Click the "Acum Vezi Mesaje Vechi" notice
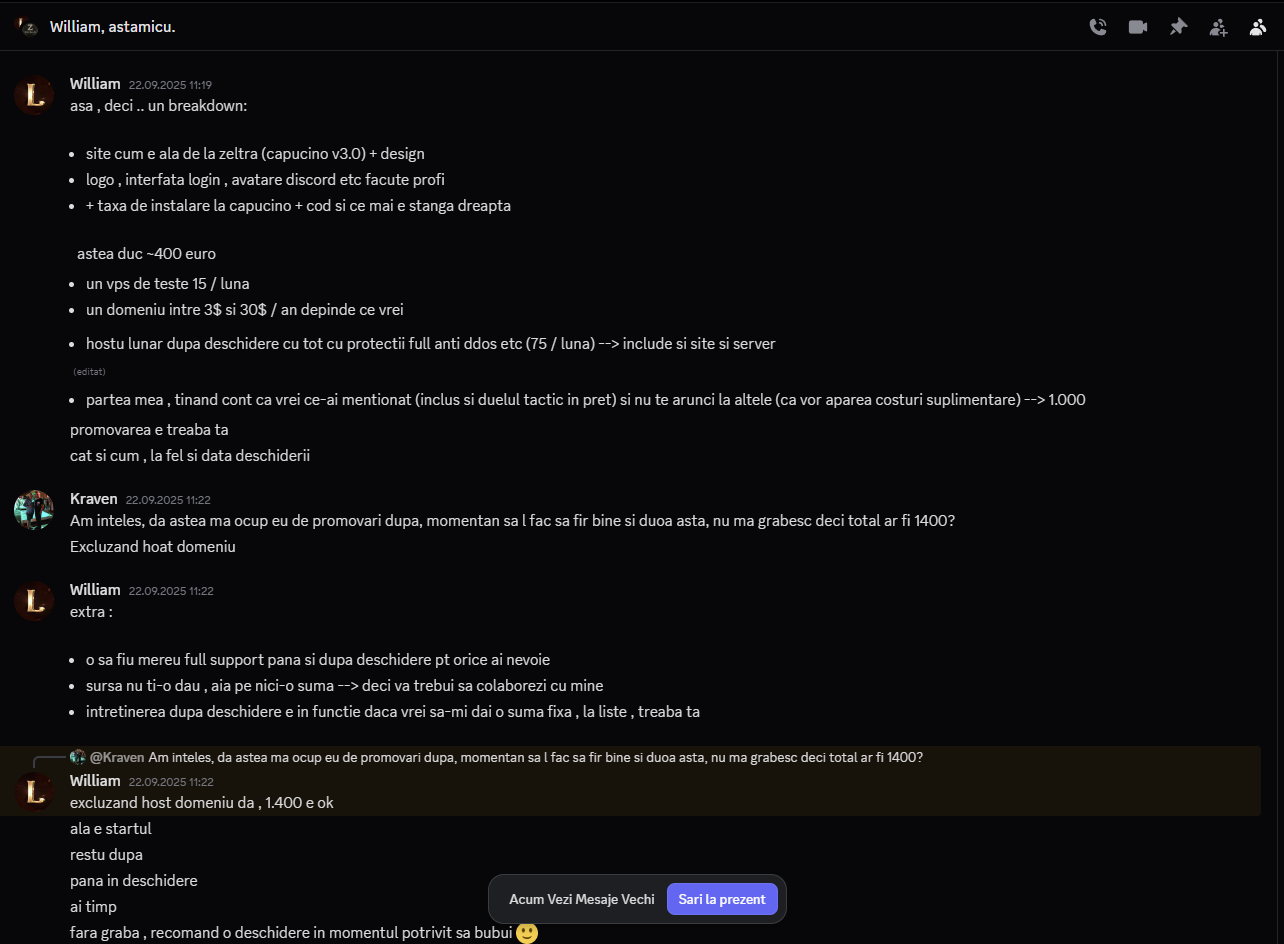This screenshot has height=944, width=1284. coord(581,899)
